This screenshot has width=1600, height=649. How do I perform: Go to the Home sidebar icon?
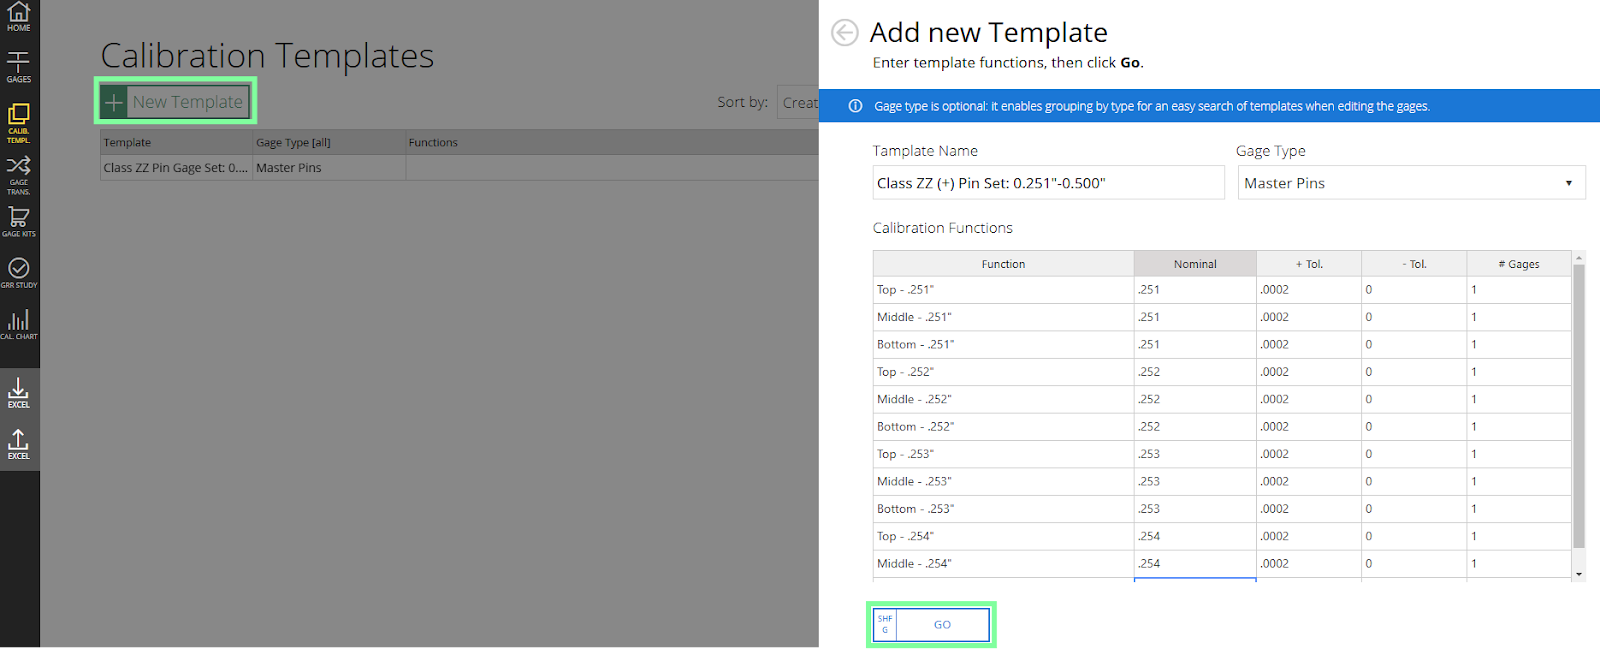coord(19,17)
